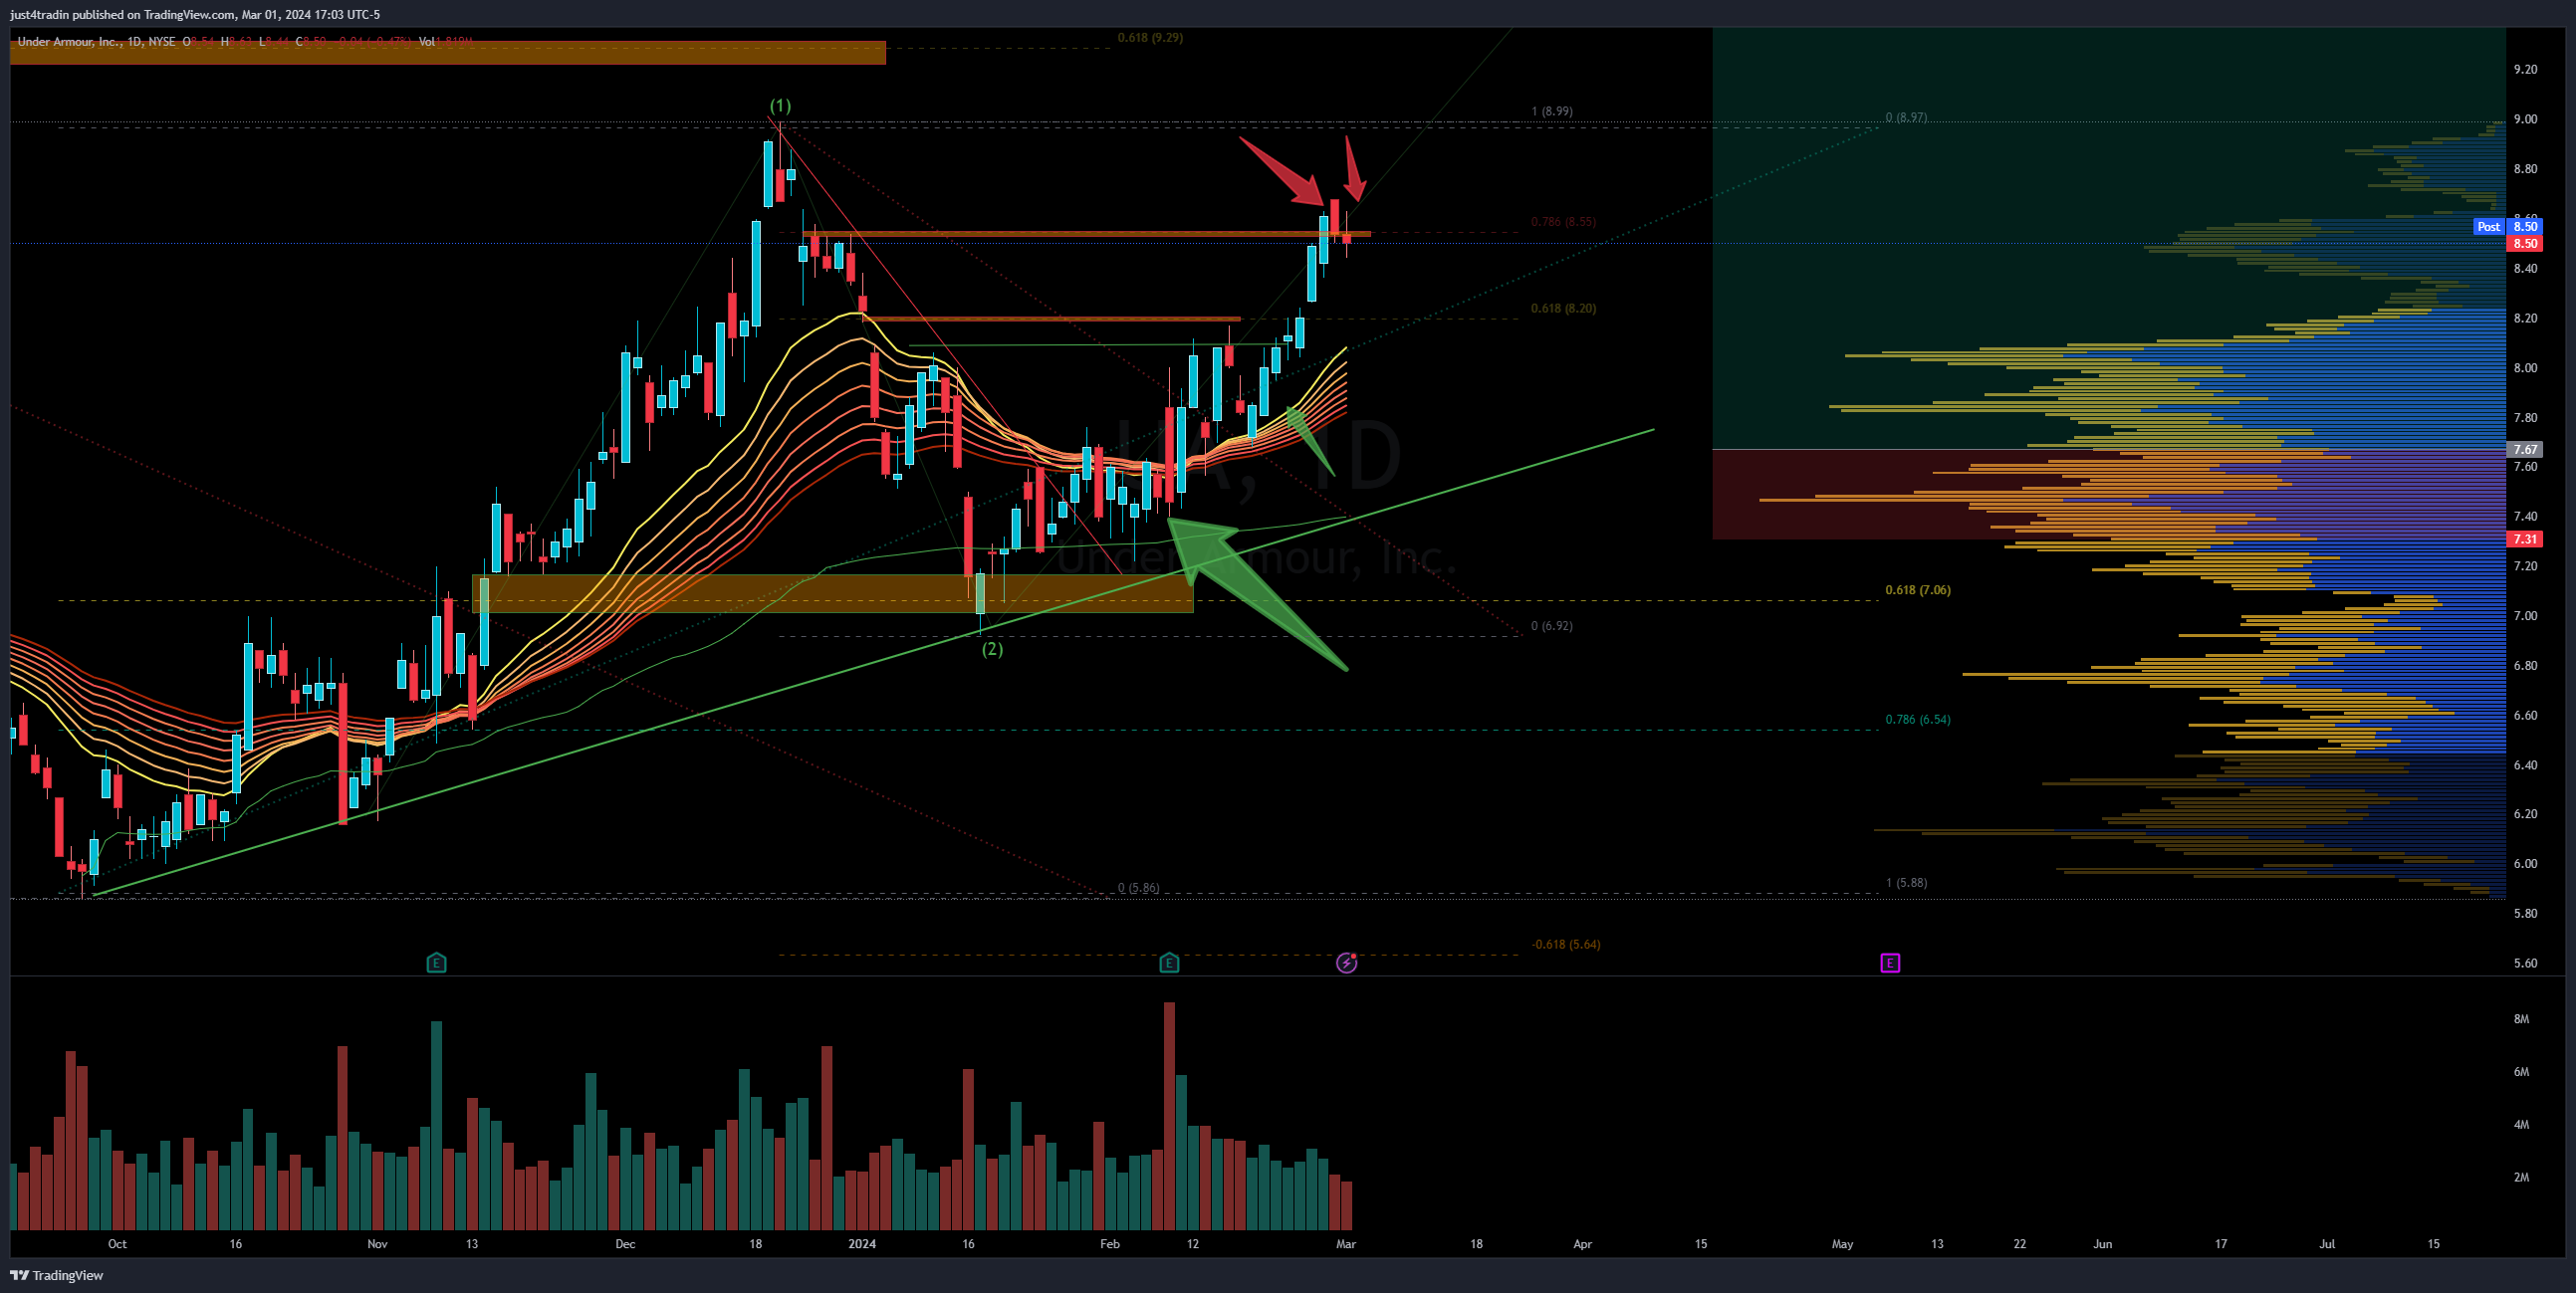Click Jul on the time axis

(2327, 1244)
